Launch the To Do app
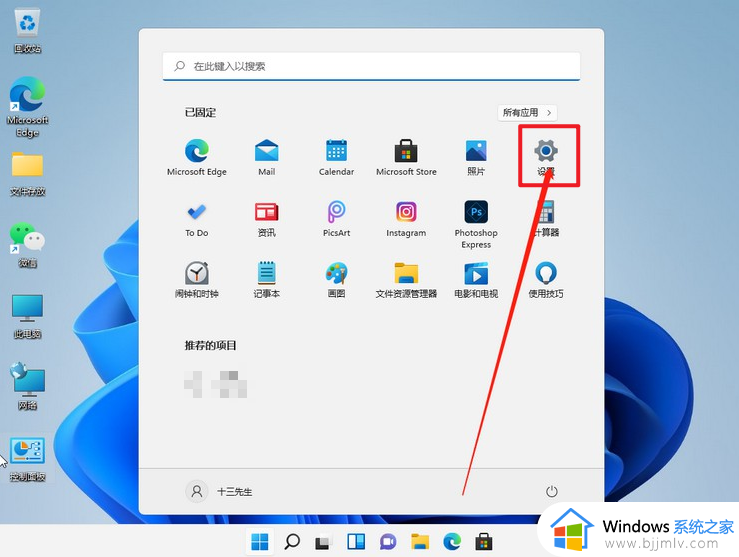The image size is (739, 557). (x=197, y=219)
